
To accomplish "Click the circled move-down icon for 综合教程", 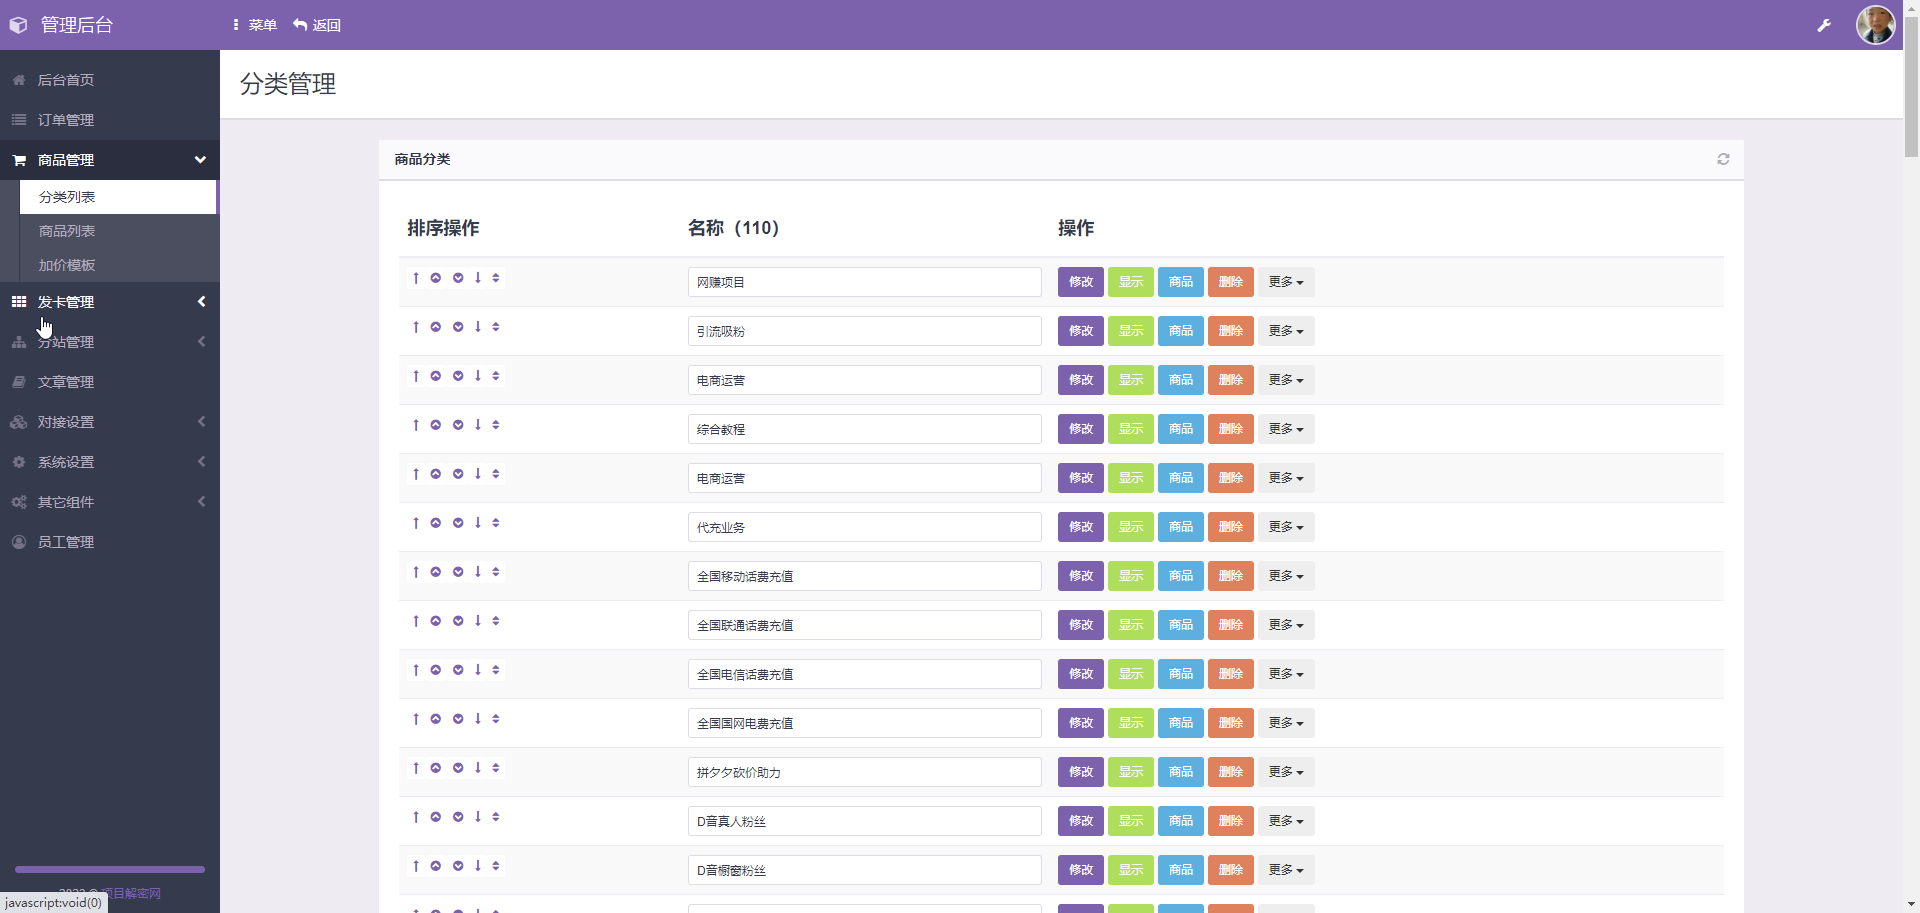I will [458, 425].
